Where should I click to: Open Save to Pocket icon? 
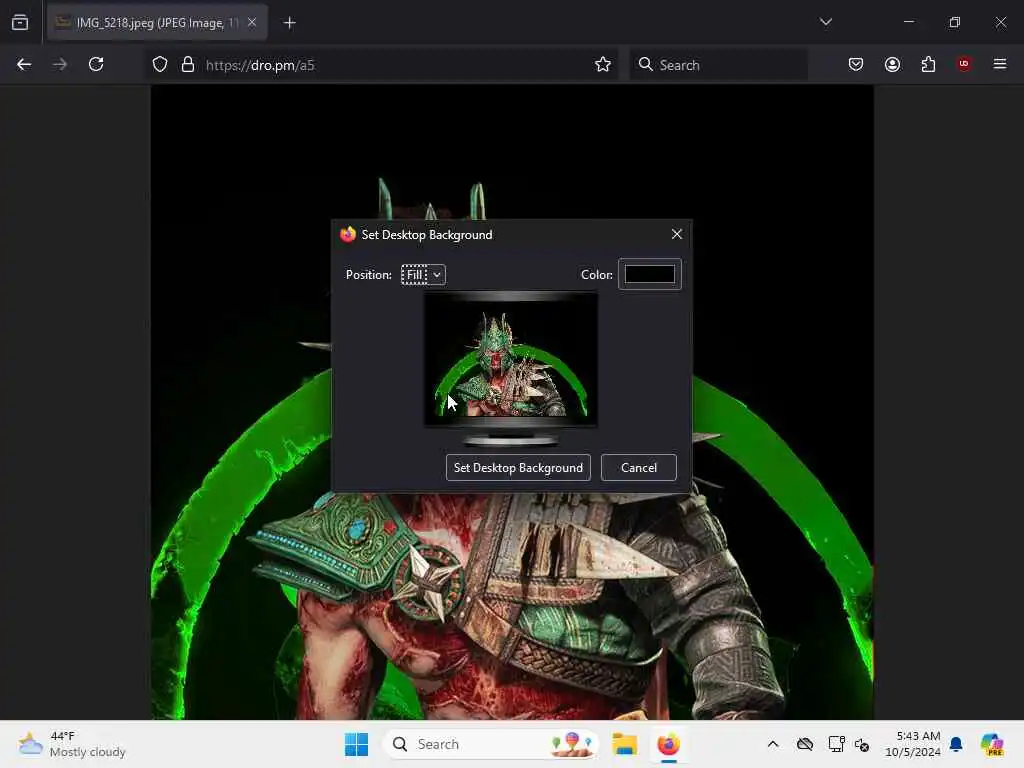click(856, 65)
